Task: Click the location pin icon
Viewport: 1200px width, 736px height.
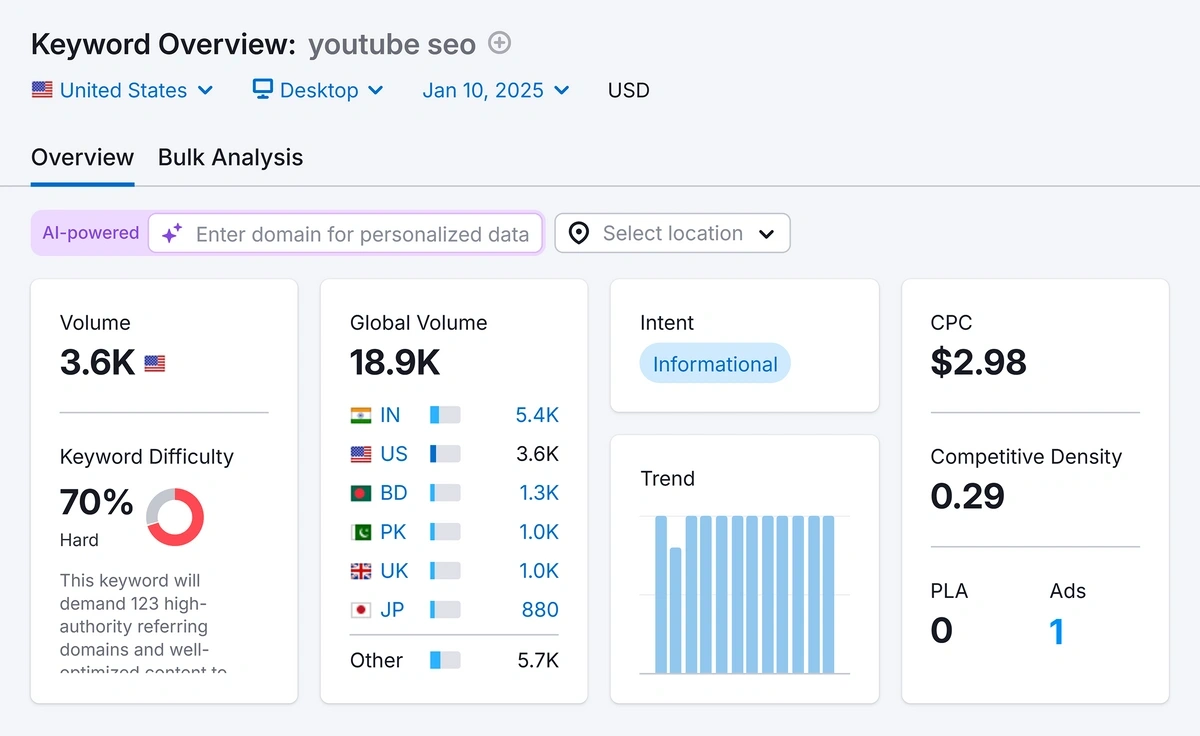Action: [x=578, y=233]
